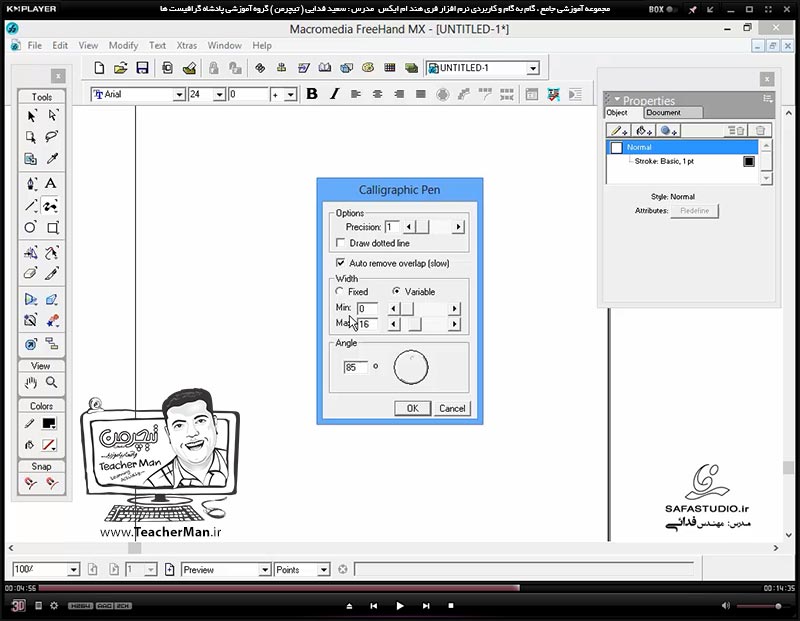This screenshot has width=800, height=621.
Task: Add effect in Properties panel
Action: coord(668,131)
